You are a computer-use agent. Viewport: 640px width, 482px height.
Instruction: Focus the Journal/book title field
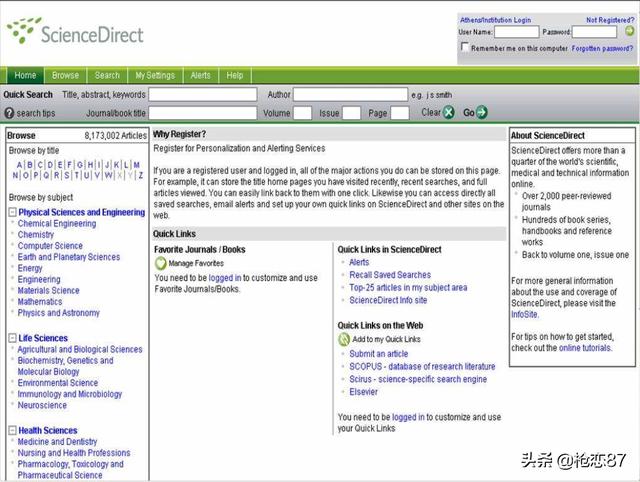203,113
